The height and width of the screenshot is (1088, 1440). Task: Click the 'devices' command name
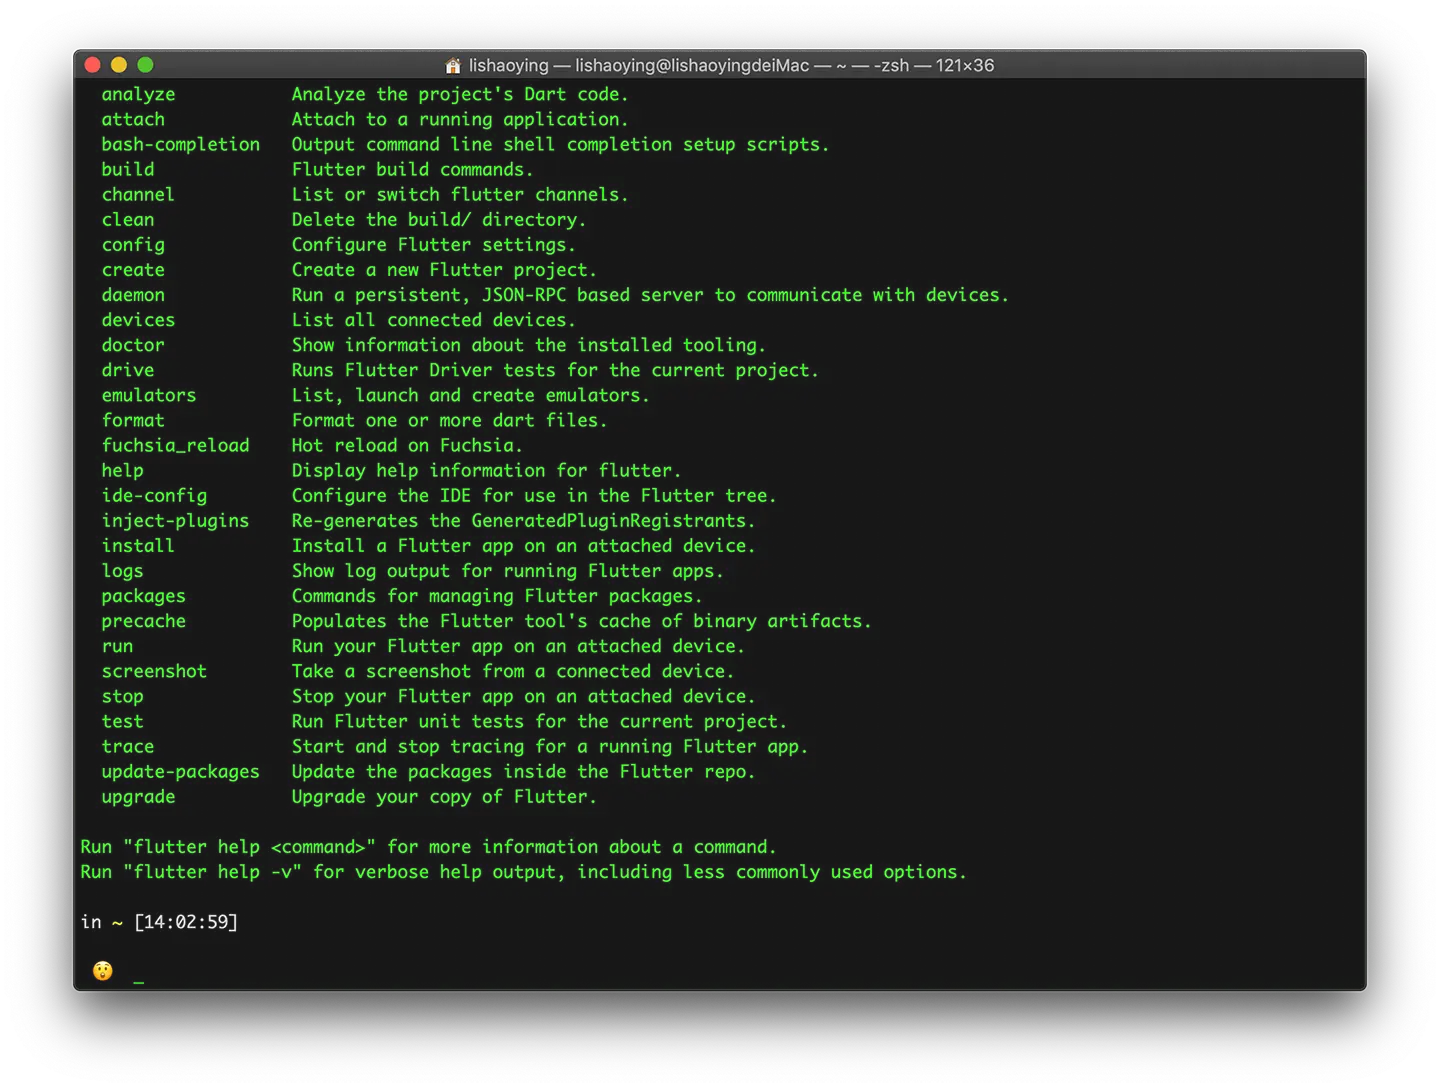click(x=138, y=320)
